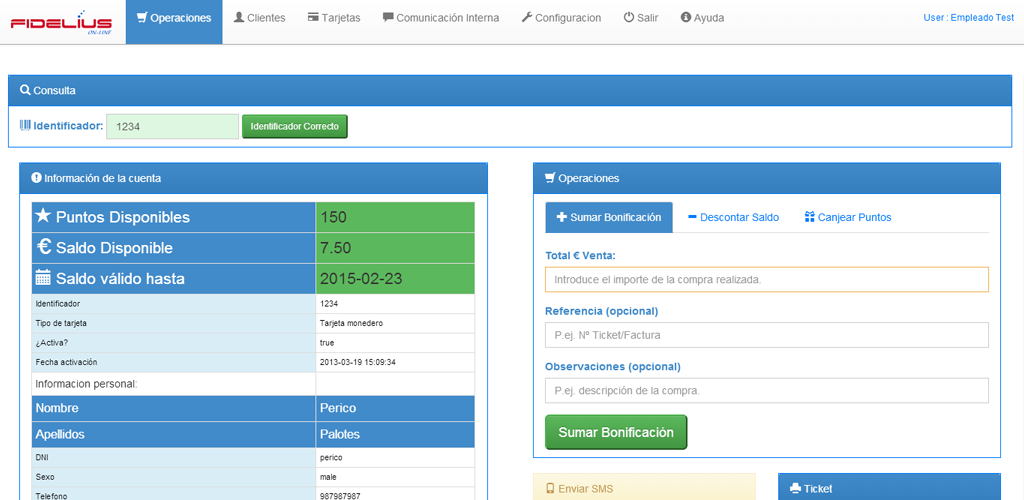Click the Saldo Disponible value 7.50
This screenshot has width=1024, height=500.
[x=395, y=248]
